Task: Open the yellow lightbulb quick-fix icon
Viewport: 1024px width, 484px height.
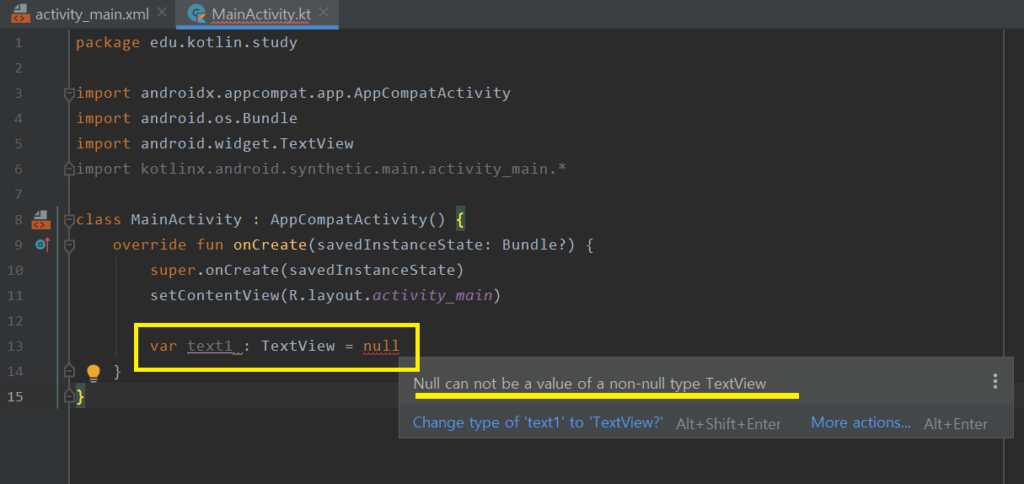Action: (93, 373)
